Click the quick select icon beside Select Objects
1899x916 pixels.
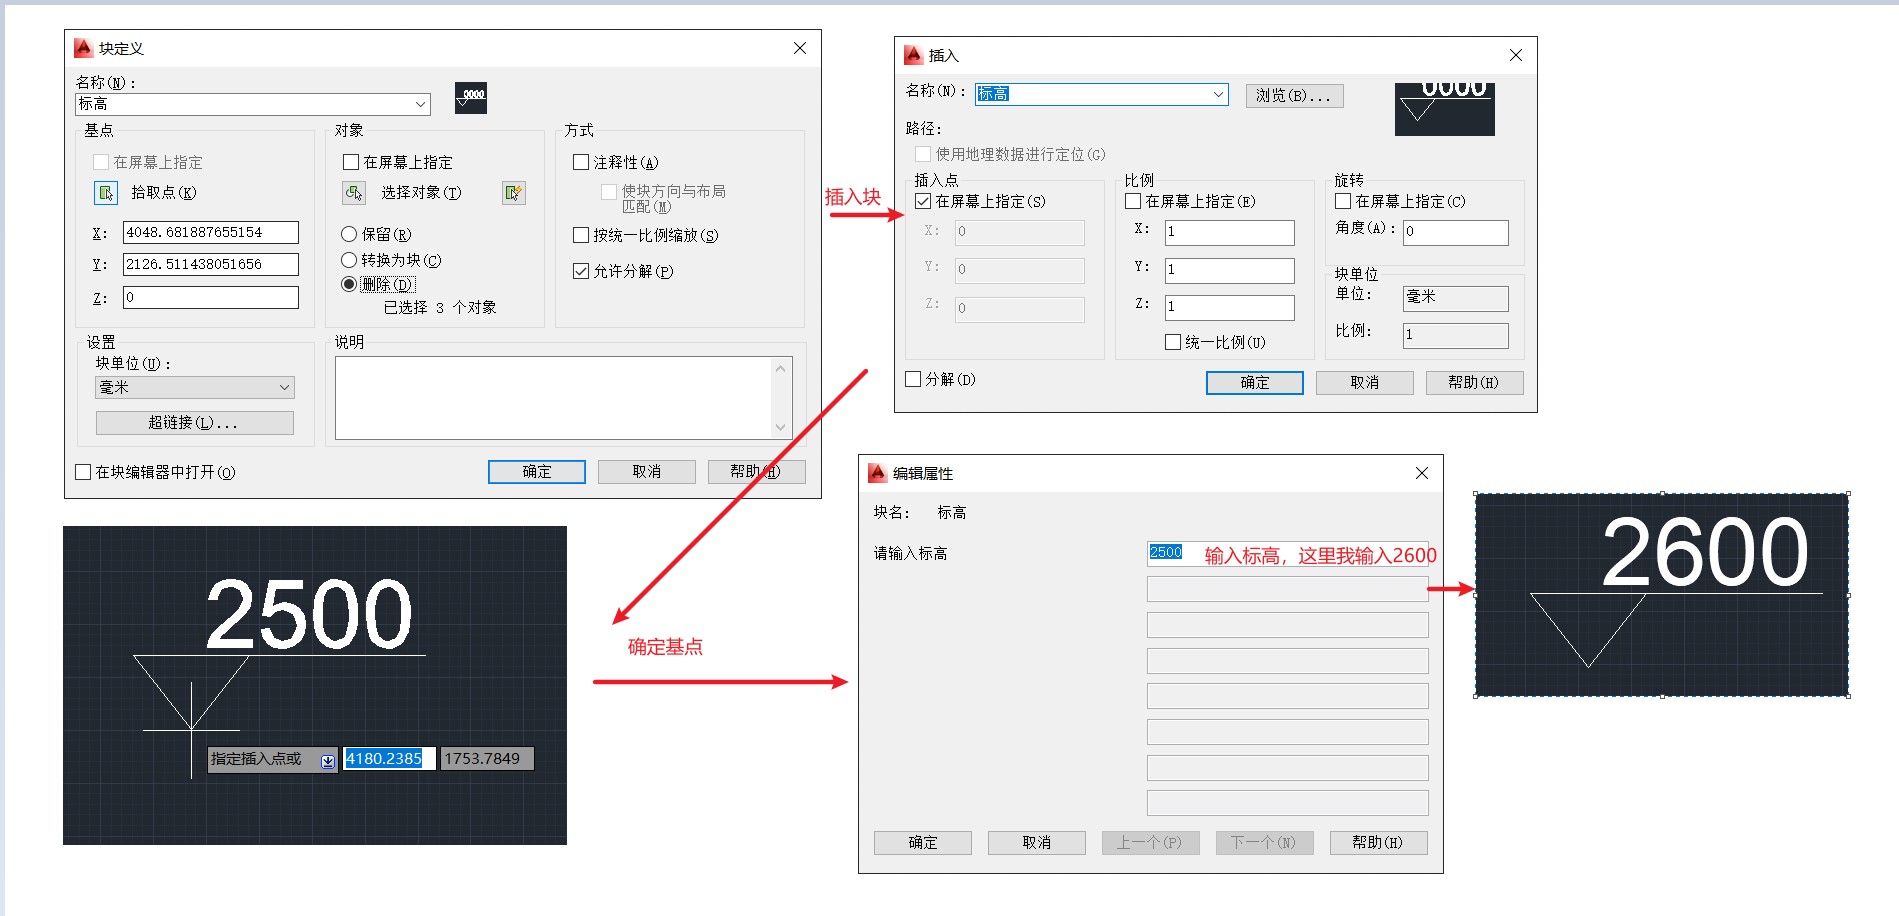click(513, 193)
